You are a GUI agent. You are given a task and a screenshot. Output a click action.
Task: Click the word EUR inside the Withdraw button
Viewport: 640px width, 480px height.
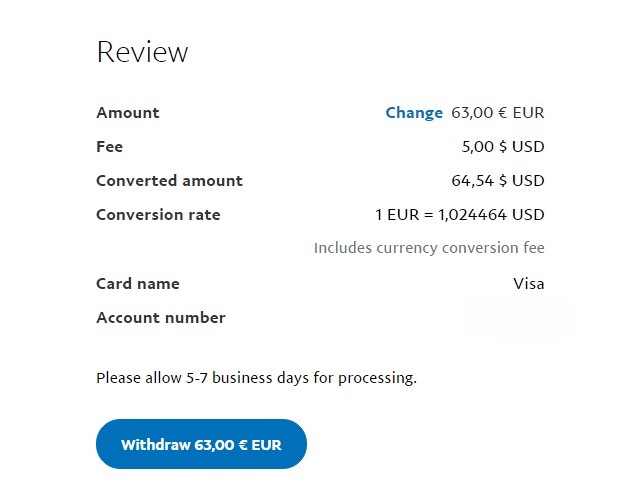pyautogui.click(x=267, y=444)
